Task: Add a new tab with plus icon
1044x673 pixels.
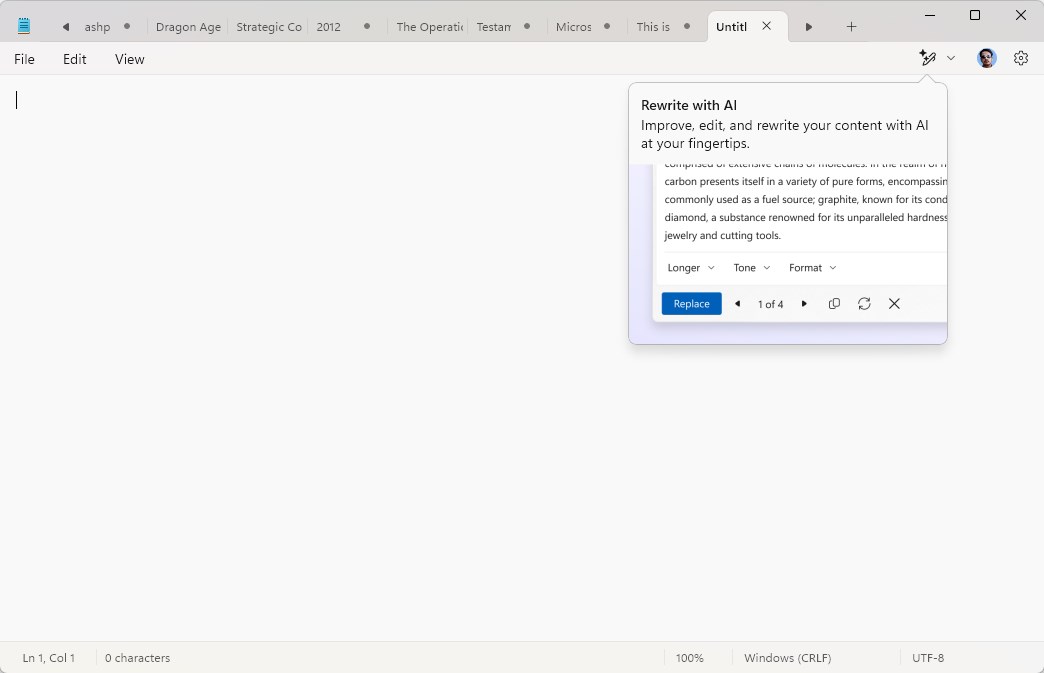Action: 851,27
